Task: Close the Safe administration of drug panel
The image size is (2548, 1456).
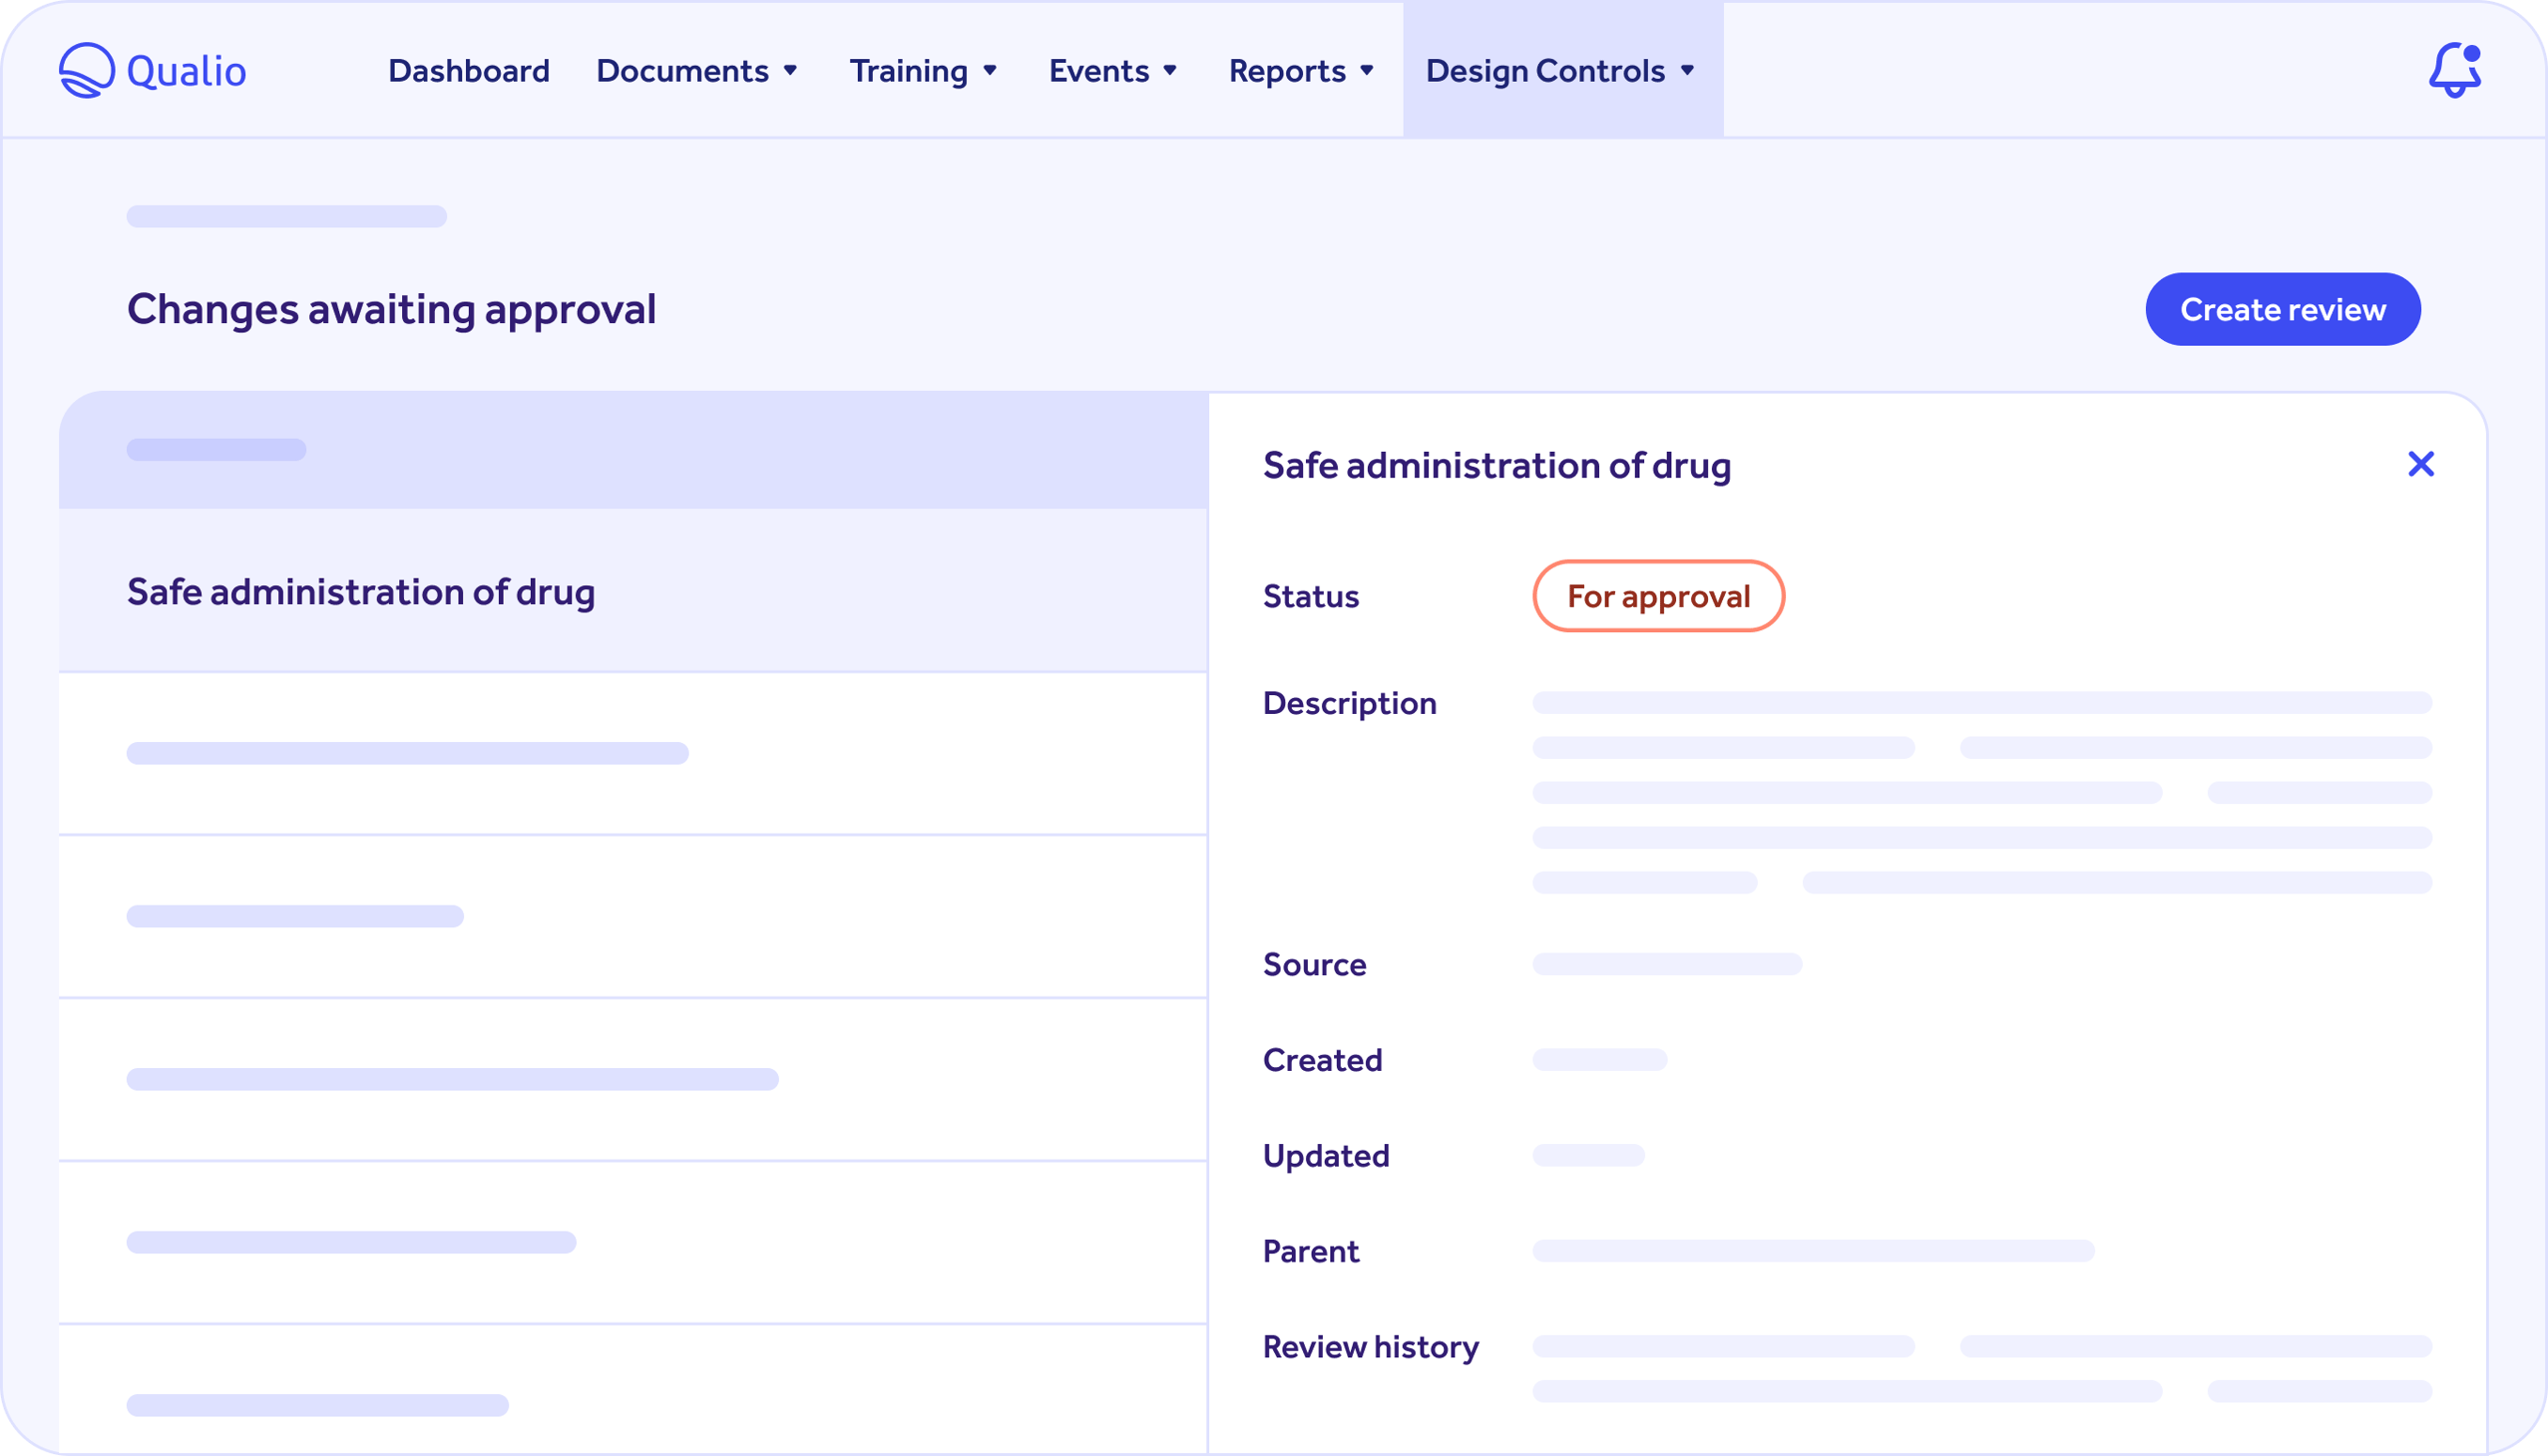Action: click(x=2421, y=464)
